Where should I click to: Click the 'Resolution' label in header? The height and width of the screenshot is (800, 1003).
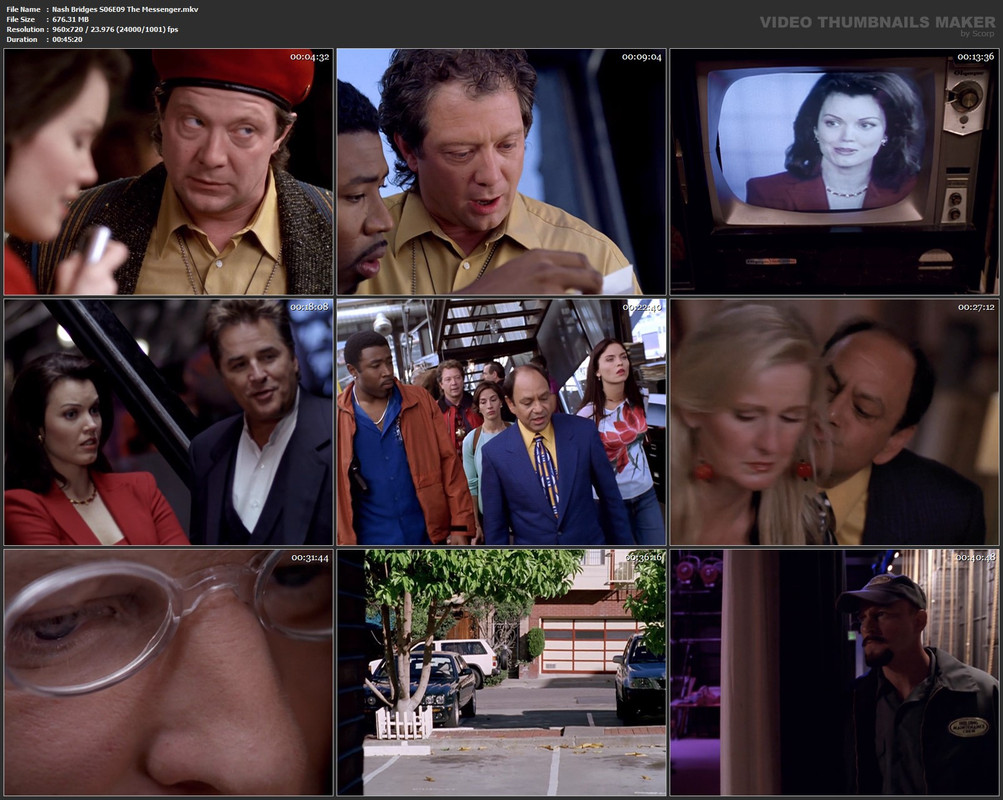(25, 29)
